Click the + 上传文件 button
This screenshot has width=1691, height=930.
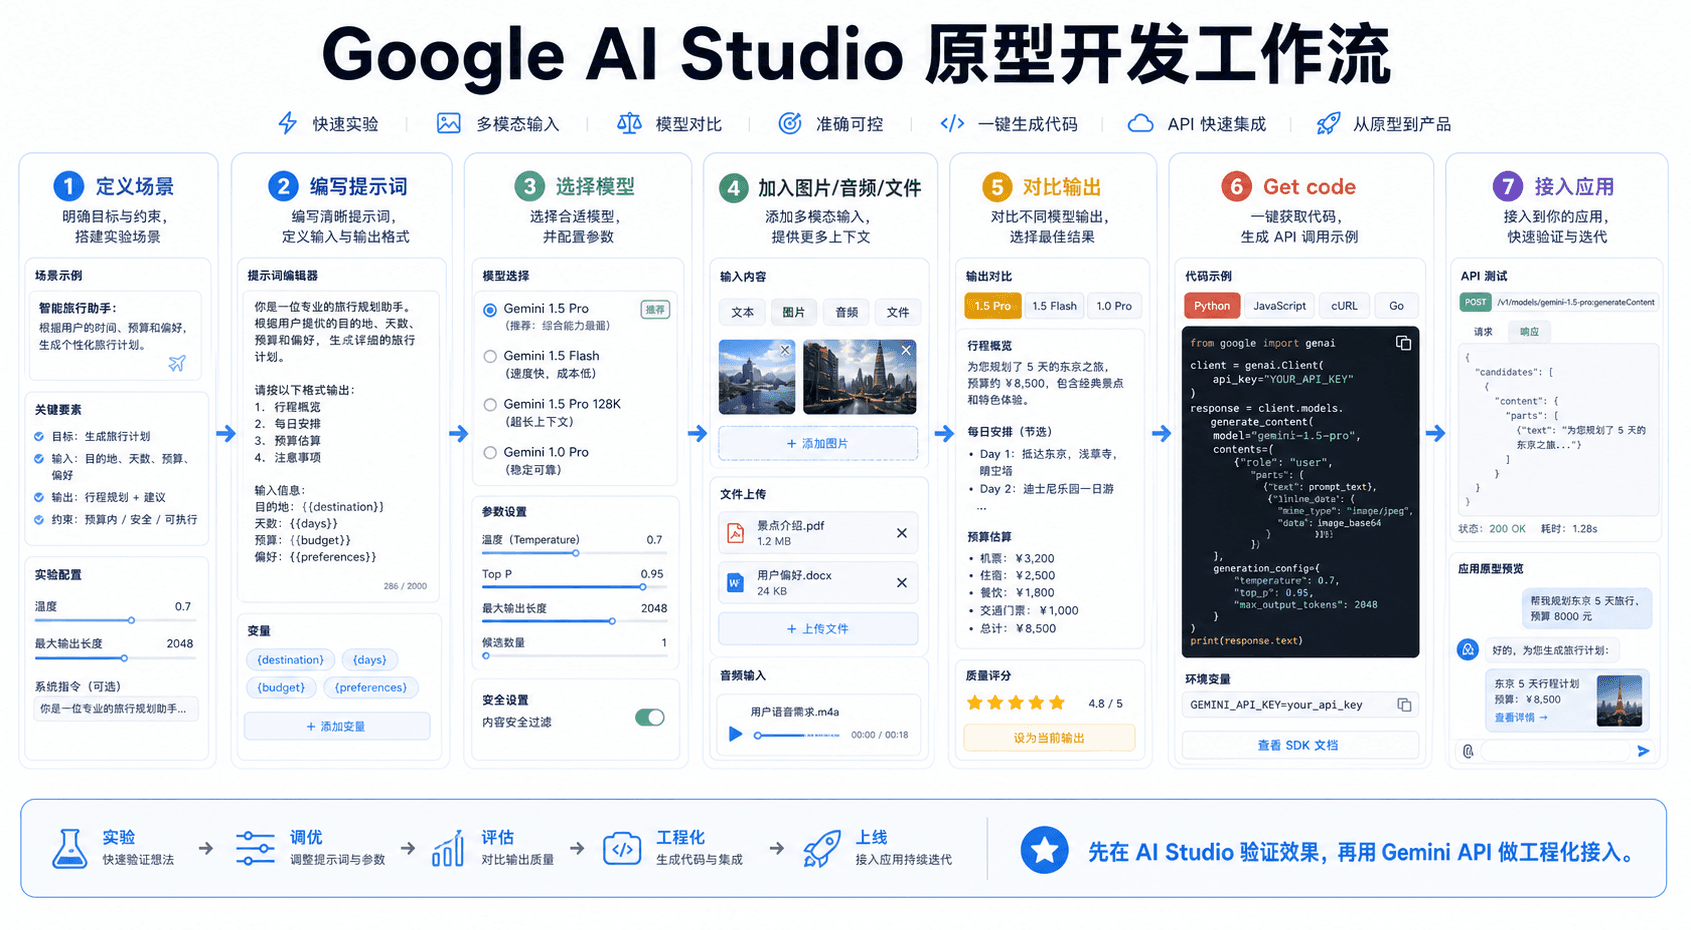[818, 629]
